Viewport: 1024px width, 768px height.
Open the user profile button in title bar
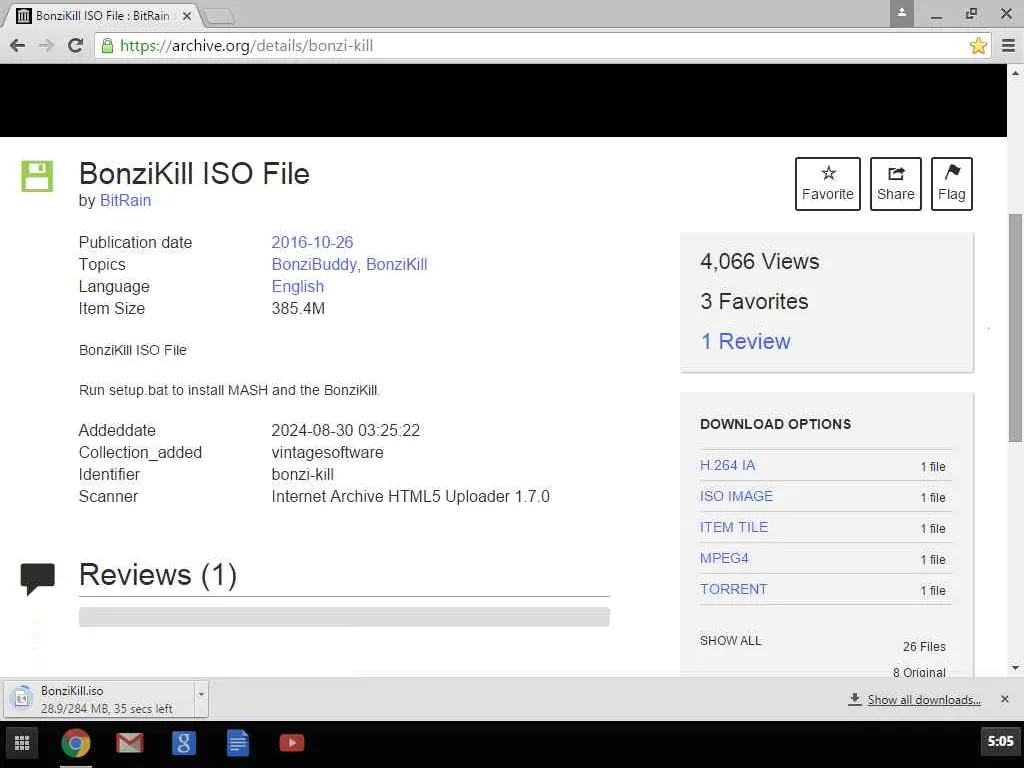point(901,13)
